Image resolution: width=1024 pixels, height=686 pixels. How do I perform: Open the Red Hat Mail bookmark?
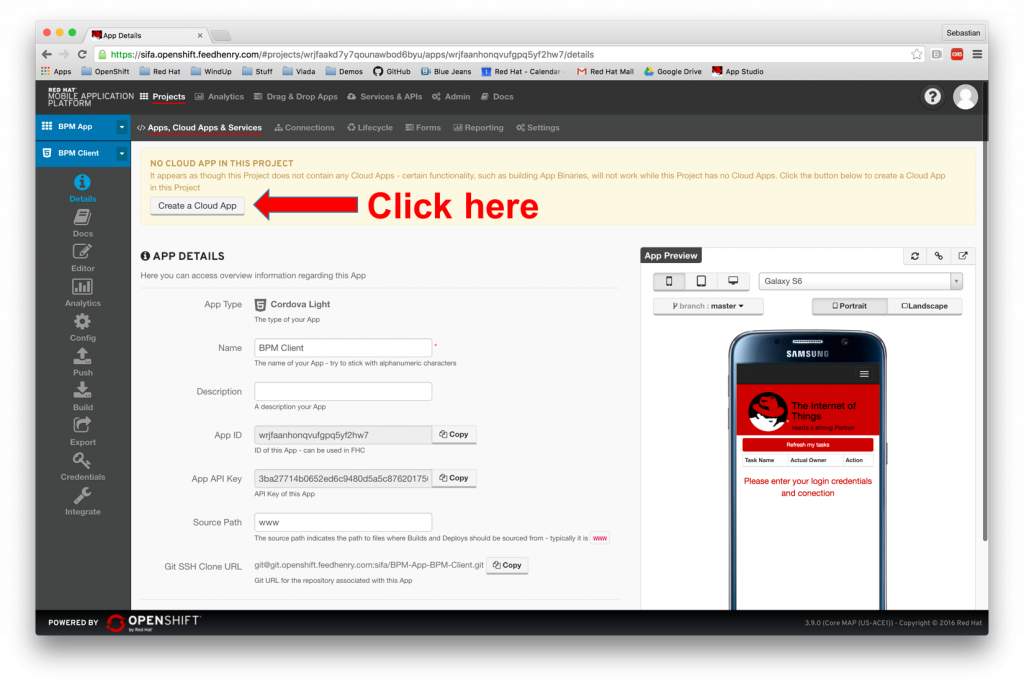pyautogui.click(x=605, y=71)
